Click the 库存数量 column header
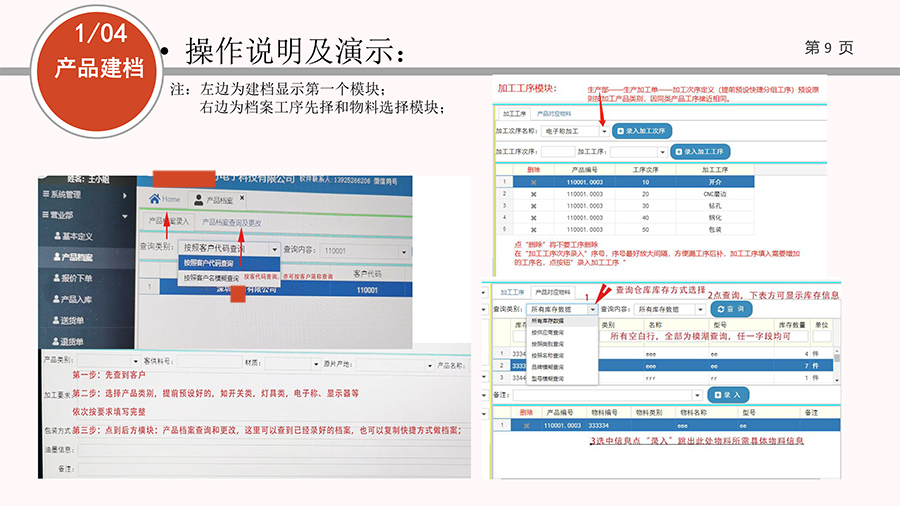This screenshot has height=506, width=900. click(792, 325)
